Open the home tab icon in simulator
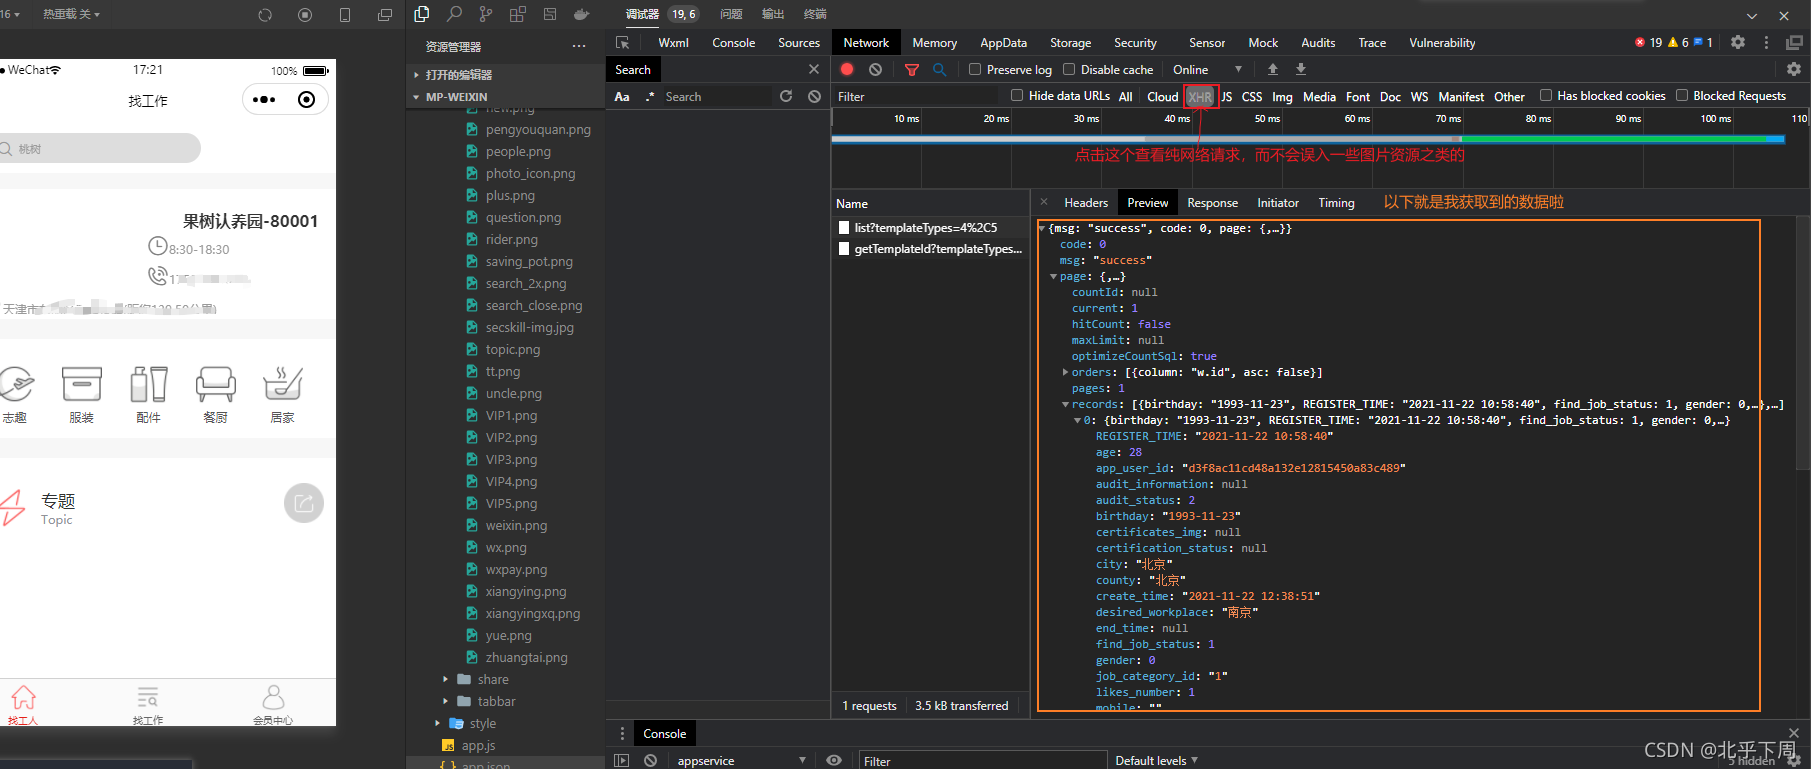Image resolution: width=1811 pixels, height=769 pixels. click(x=23, y=698)
